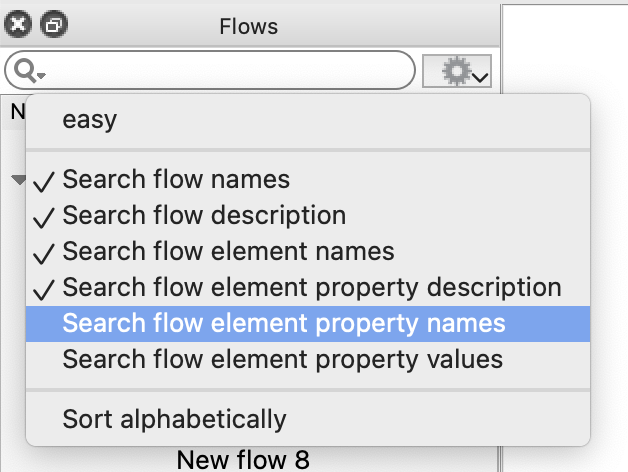Open search options arrow beside magnifier

pyautogui.click(x=41, y=75)
